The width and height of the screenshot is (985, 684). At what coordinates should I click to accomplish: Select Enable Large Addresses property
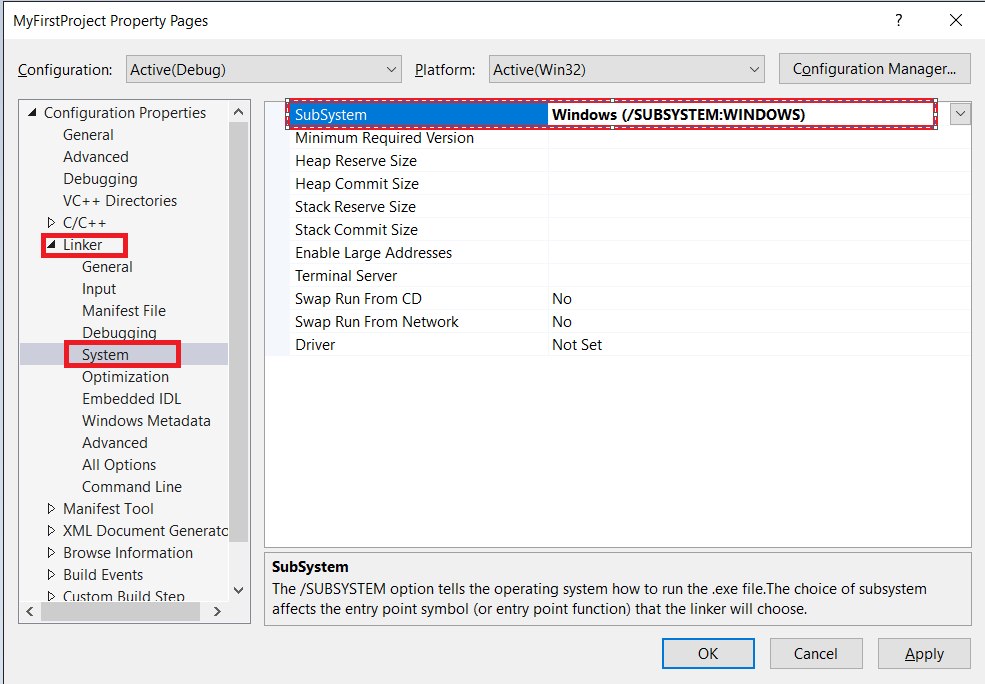[373, 253]
